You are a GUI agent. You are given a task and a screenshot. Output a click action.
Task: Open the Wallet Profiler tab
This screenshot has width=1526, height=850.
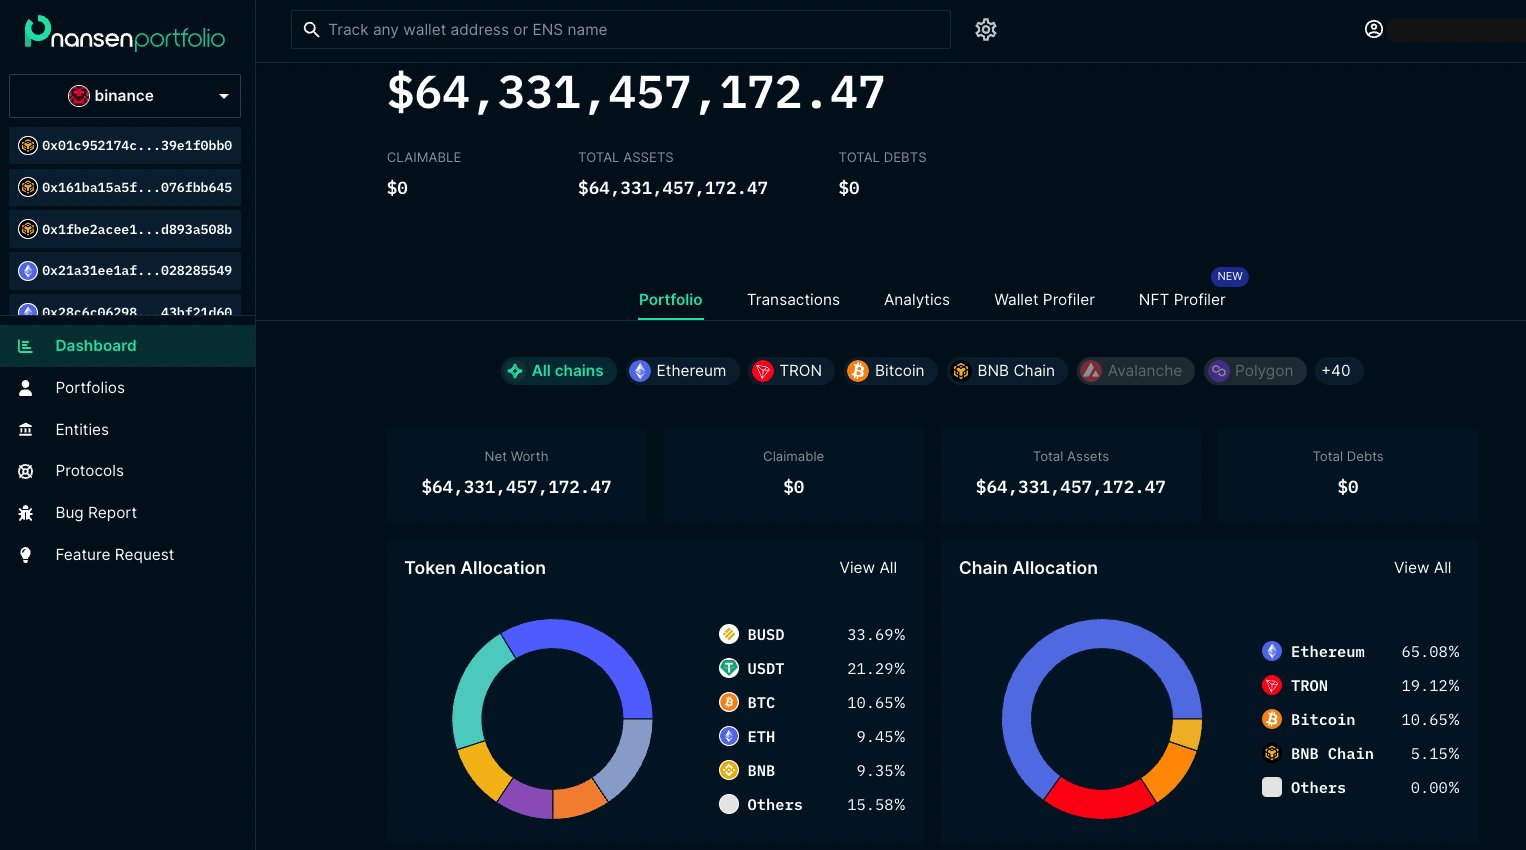1044,300
